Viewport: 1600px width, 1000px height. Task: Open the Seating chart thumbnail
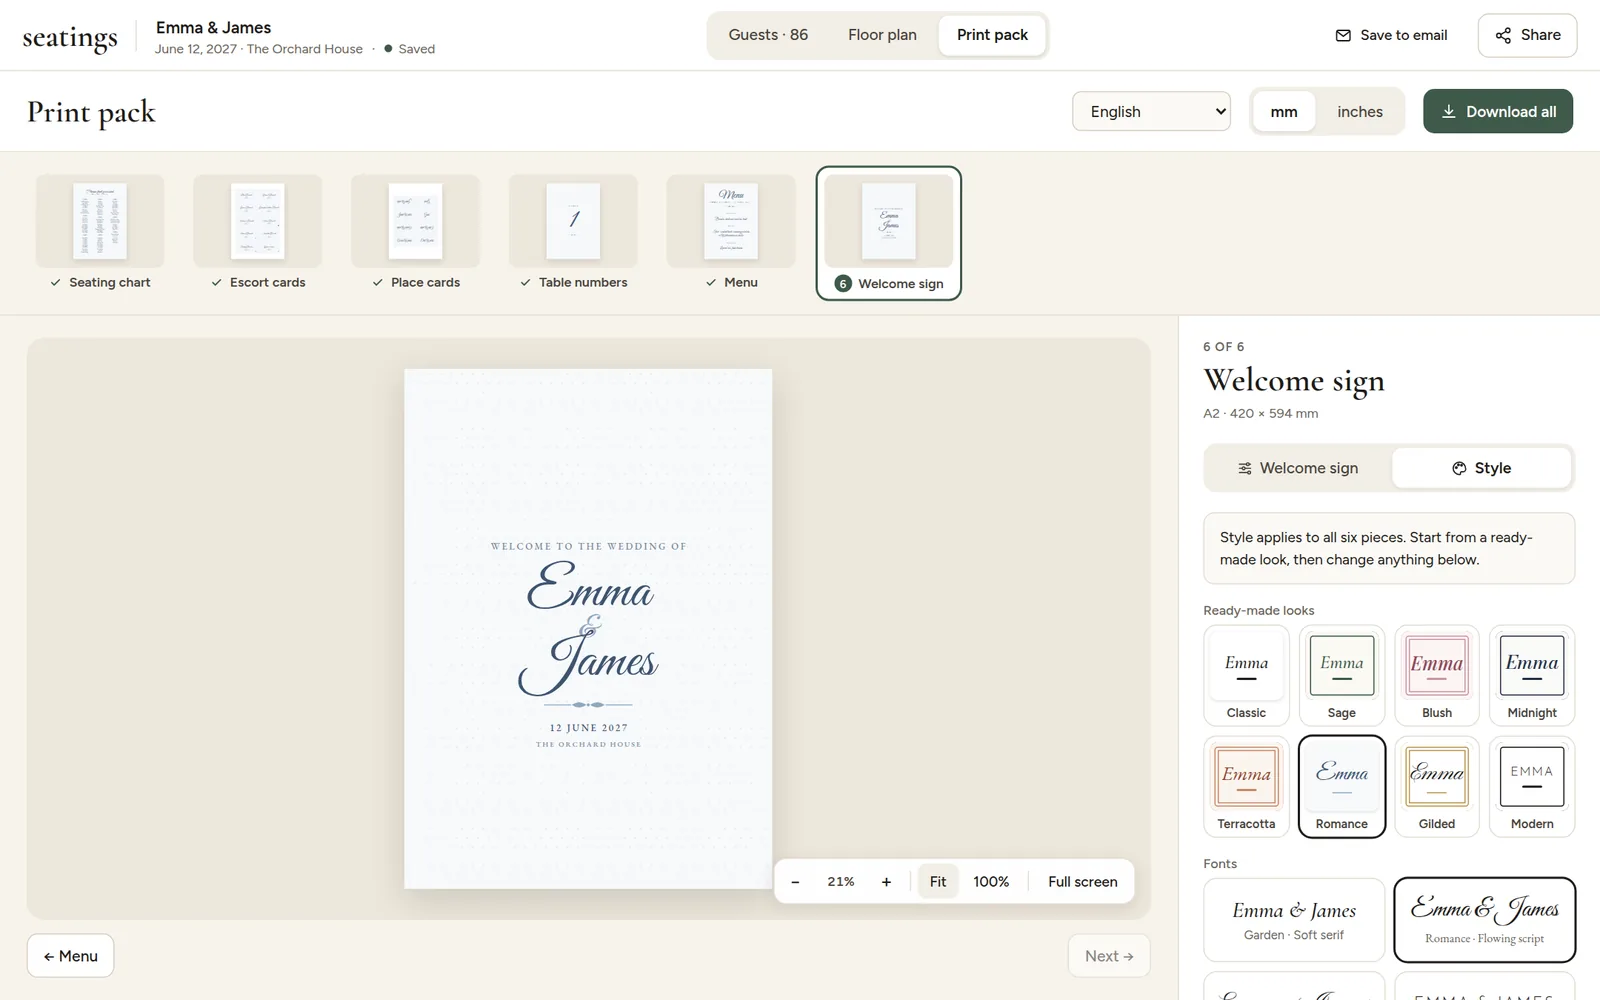[x=100, y=233]
